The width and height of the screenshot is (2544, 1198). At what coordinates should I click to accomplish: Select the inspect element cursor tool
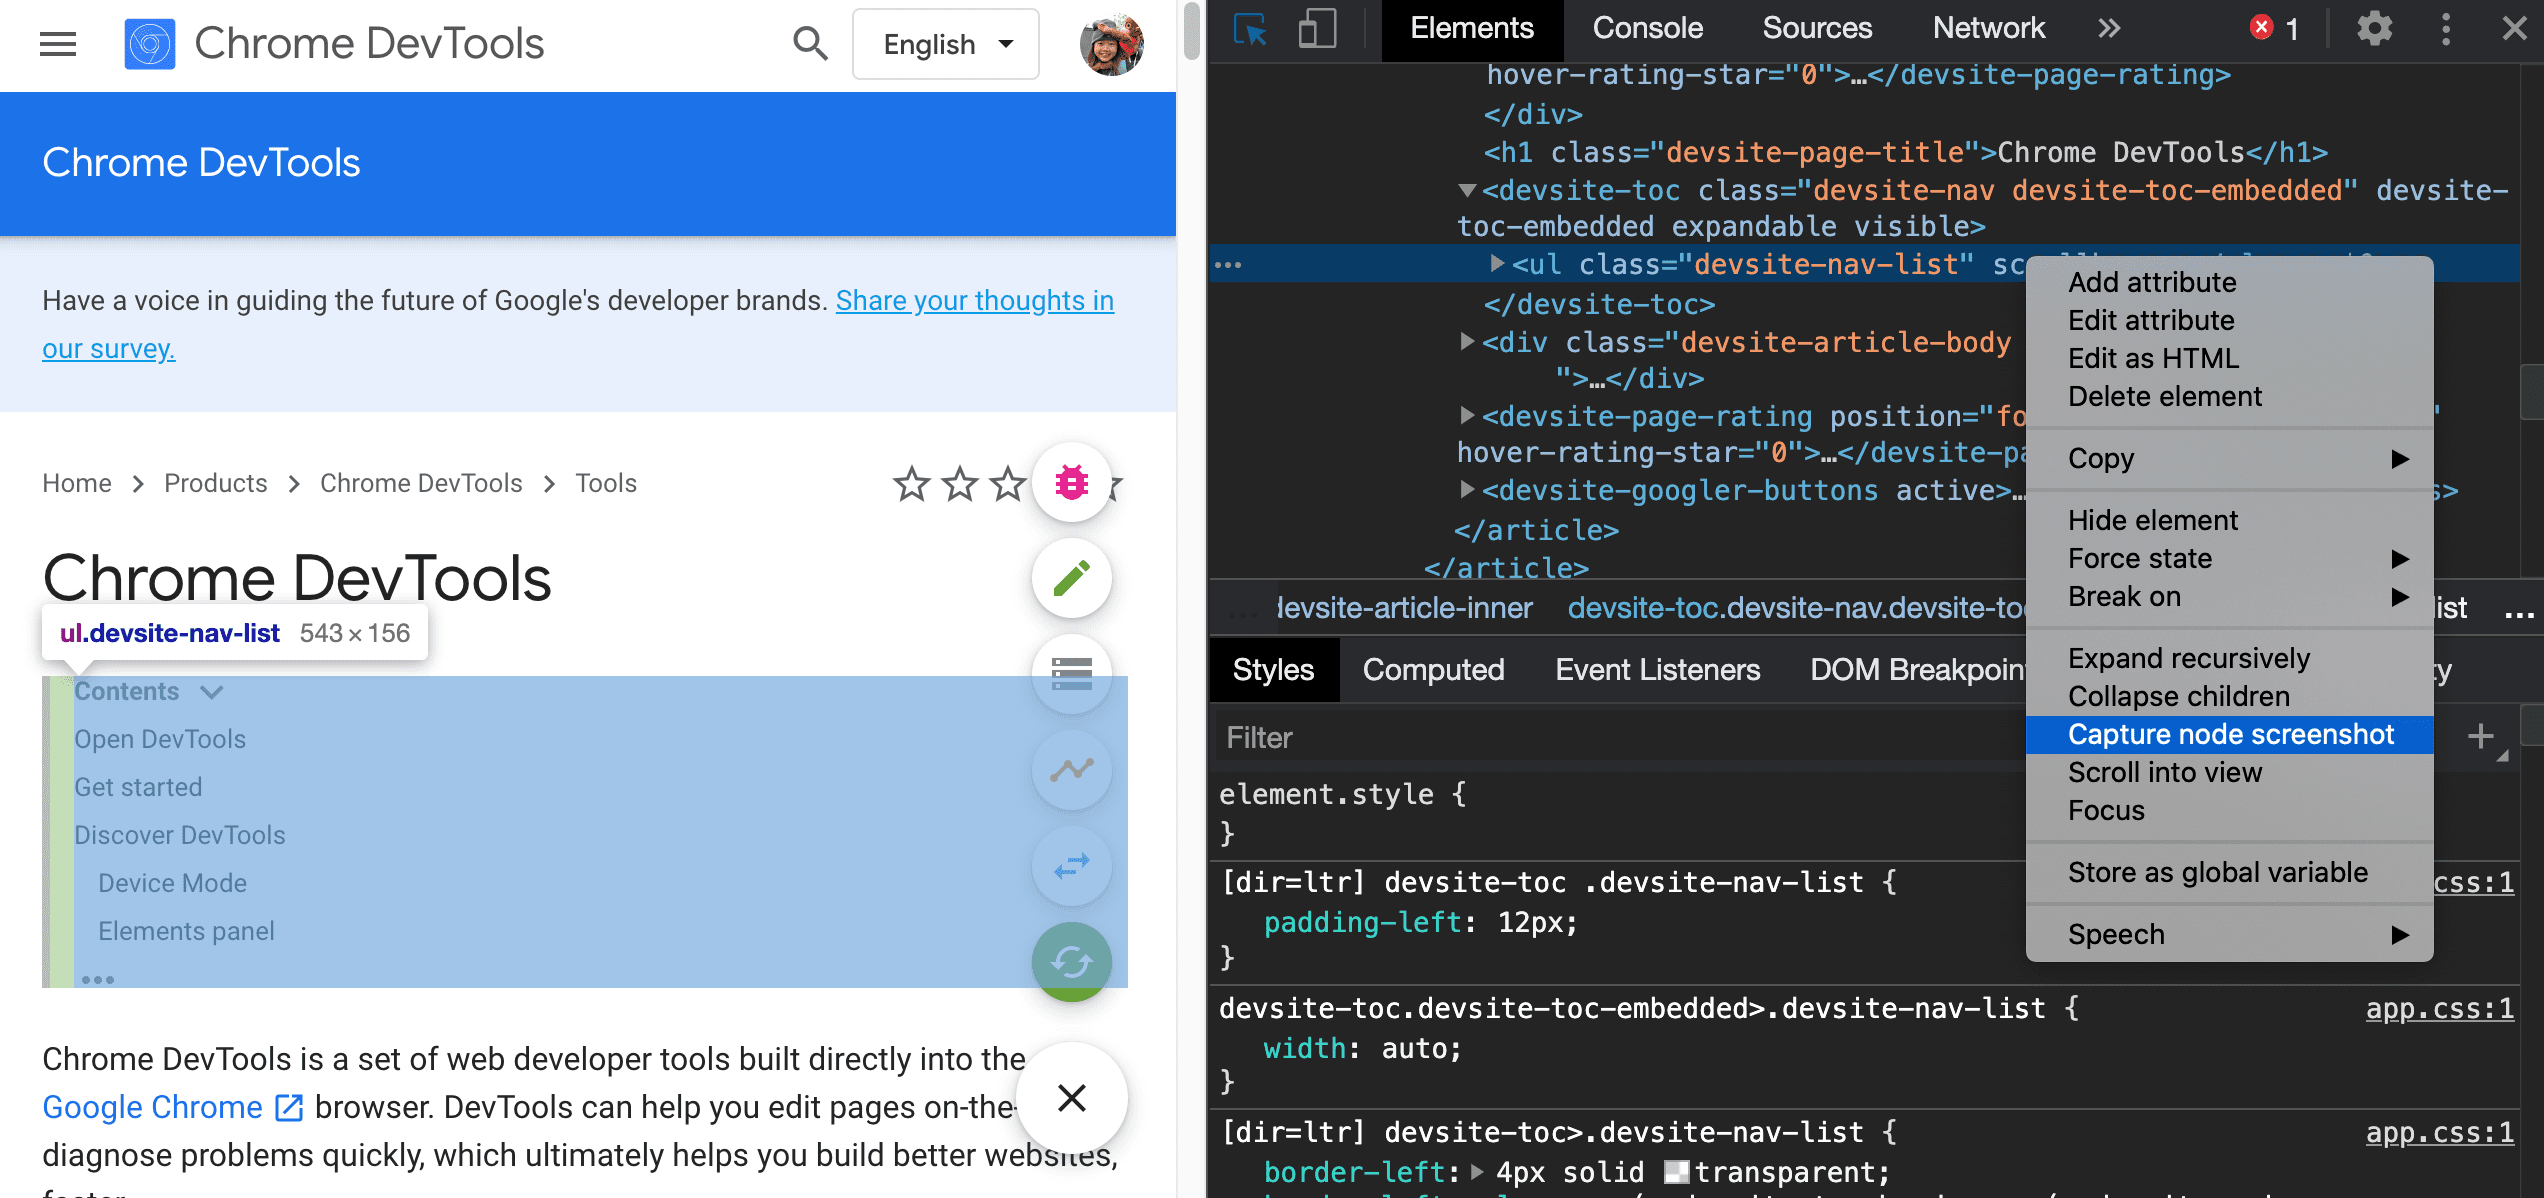(1251, 29)
